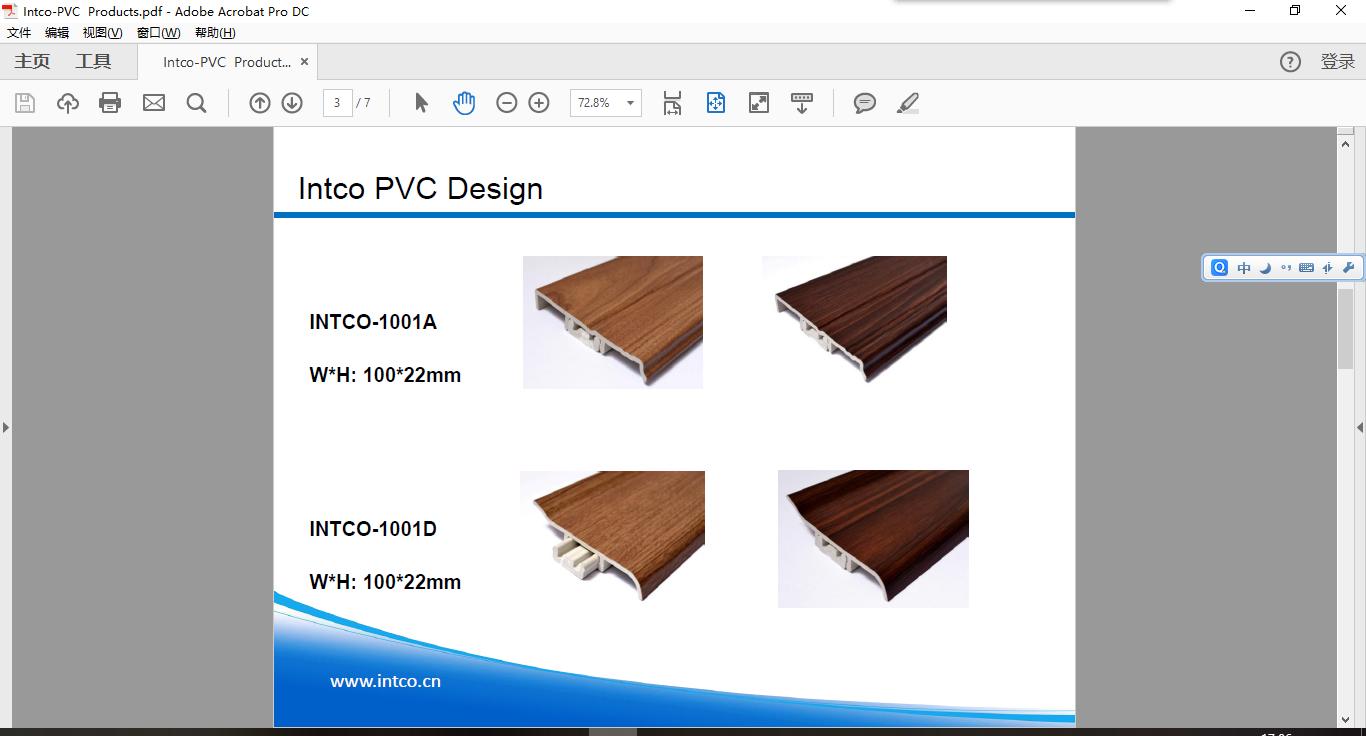1366x736 pixels.
Task: Click W*H: 100*22mm under INTCO-1001D
Action: click(385, 582)
